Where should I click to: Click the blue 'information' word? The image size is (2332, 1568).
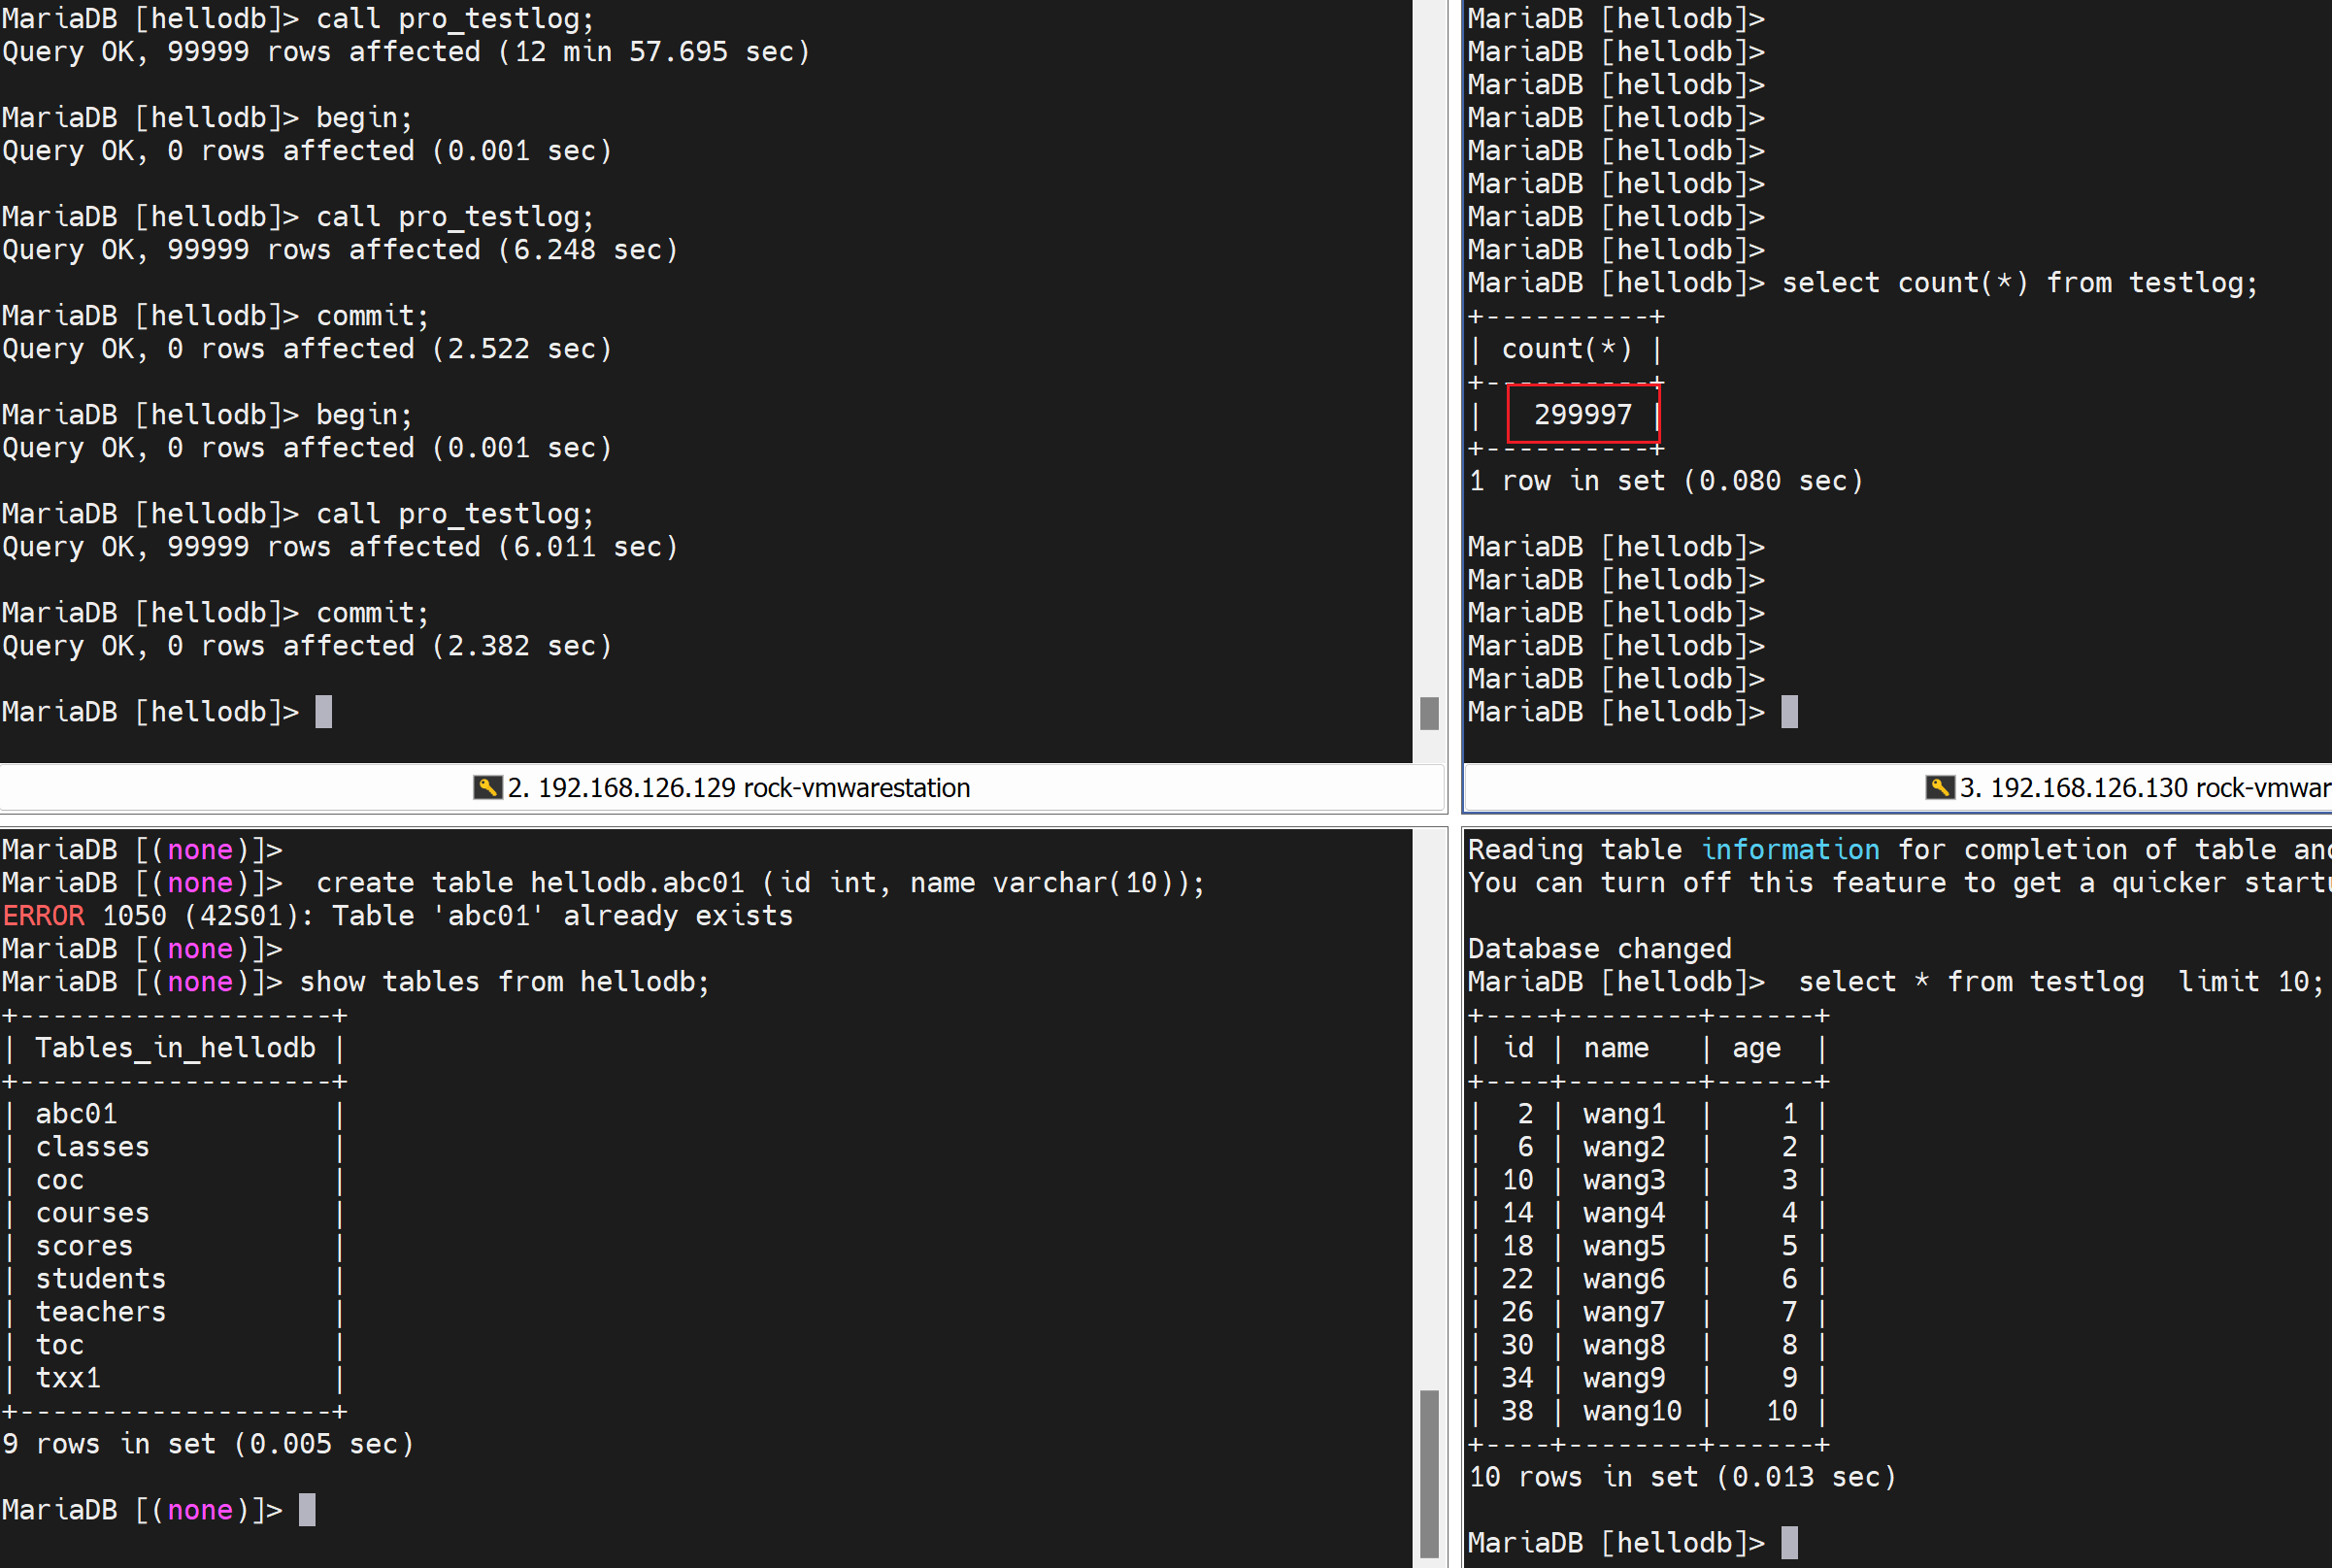point(1789,850)
